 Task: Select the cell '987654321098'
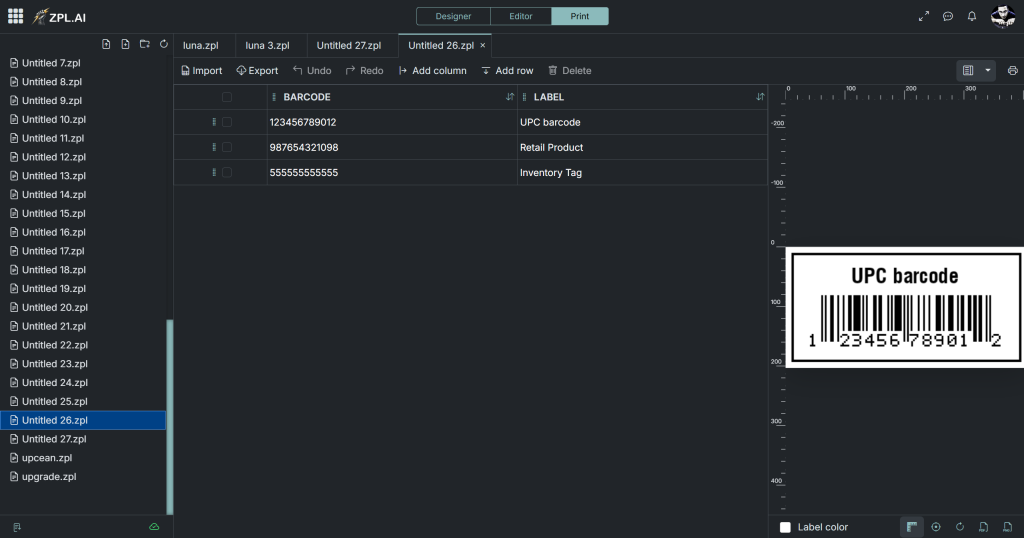pyautogui.click(x=392, y=148)
